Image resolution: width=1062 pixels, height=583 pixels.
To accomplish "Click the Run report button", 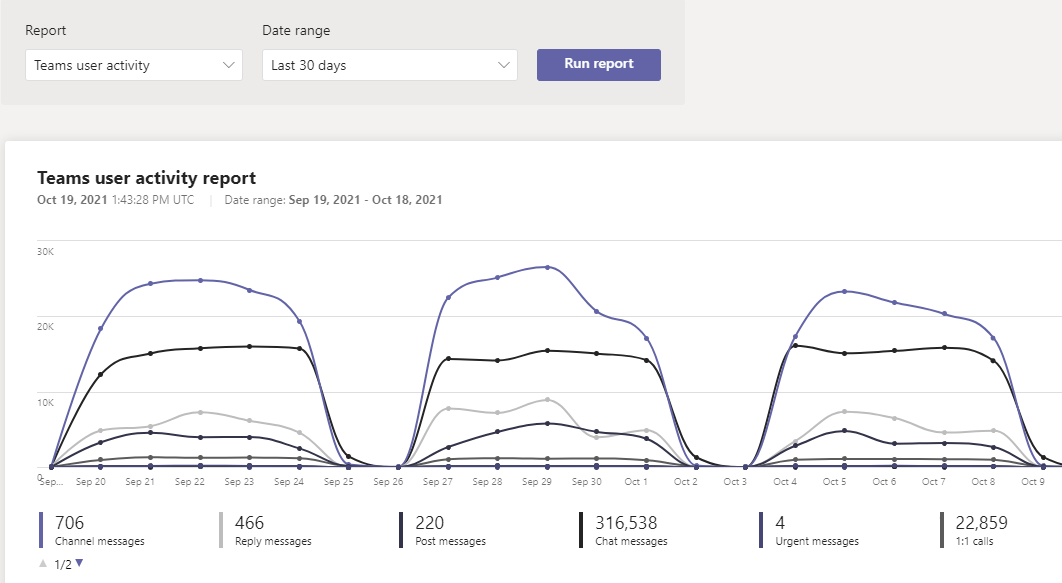I will click(599, 64).
